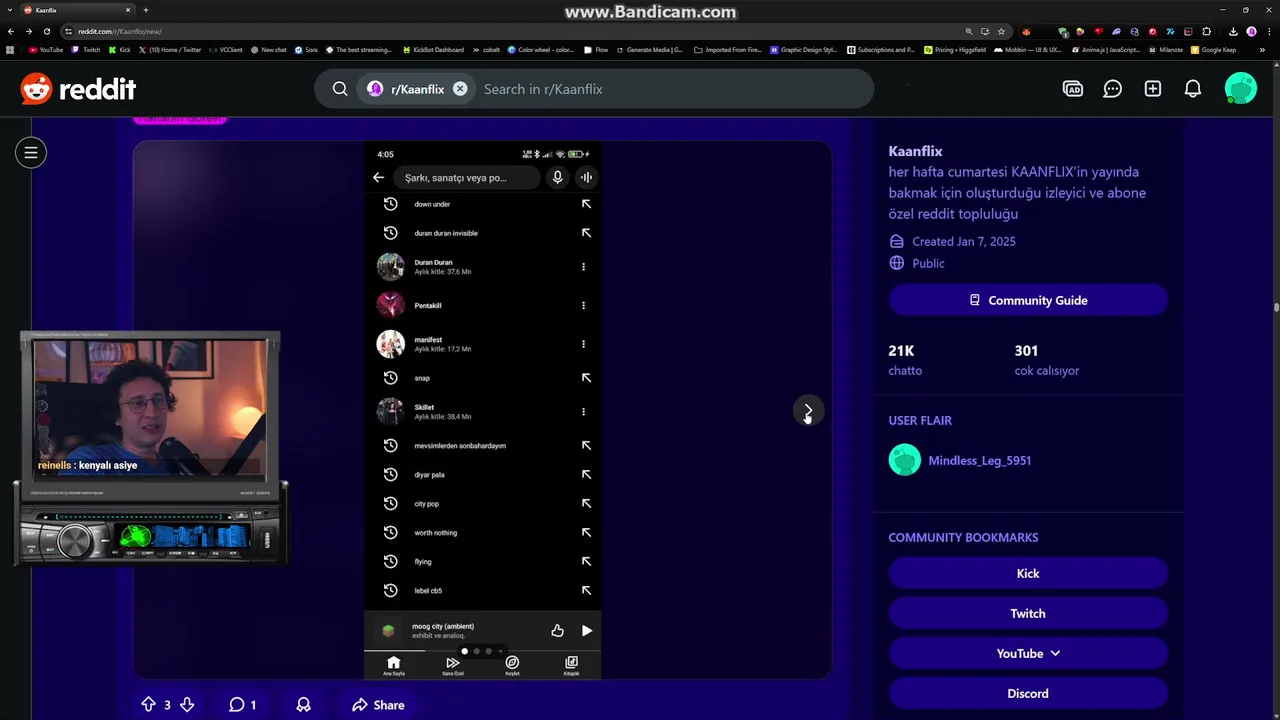Click the Keşfet explore icon
The height and width of the screenshot is (720, 1280).
512,665
